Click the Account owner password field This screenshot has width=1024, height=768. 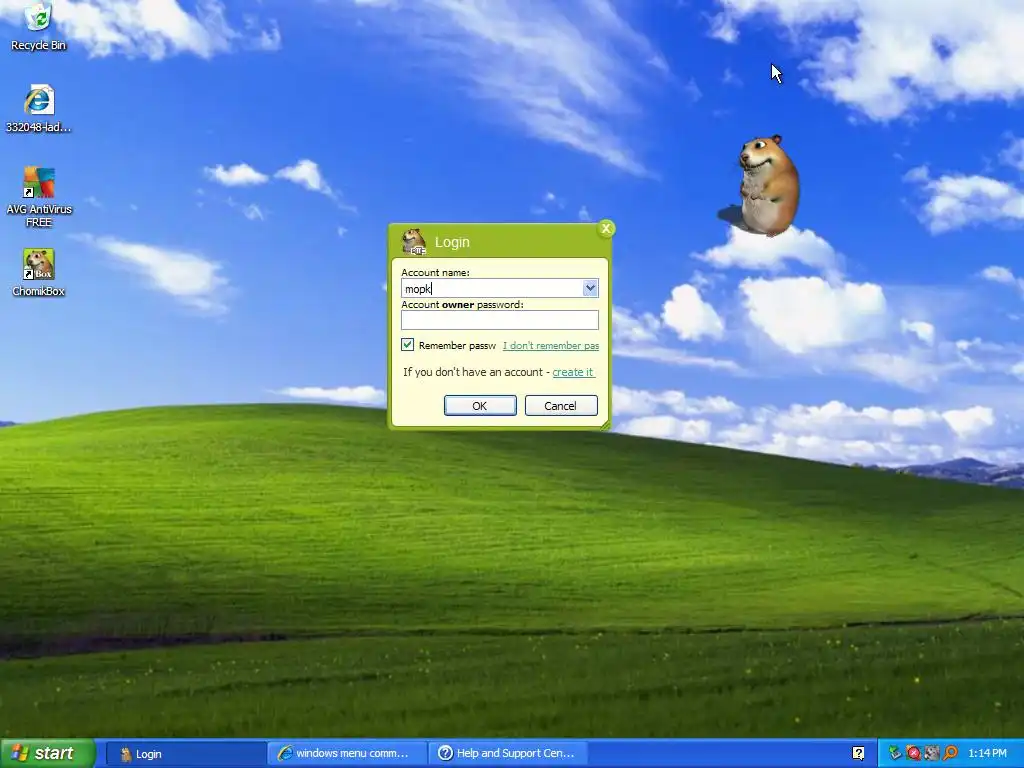click(500, 319)
